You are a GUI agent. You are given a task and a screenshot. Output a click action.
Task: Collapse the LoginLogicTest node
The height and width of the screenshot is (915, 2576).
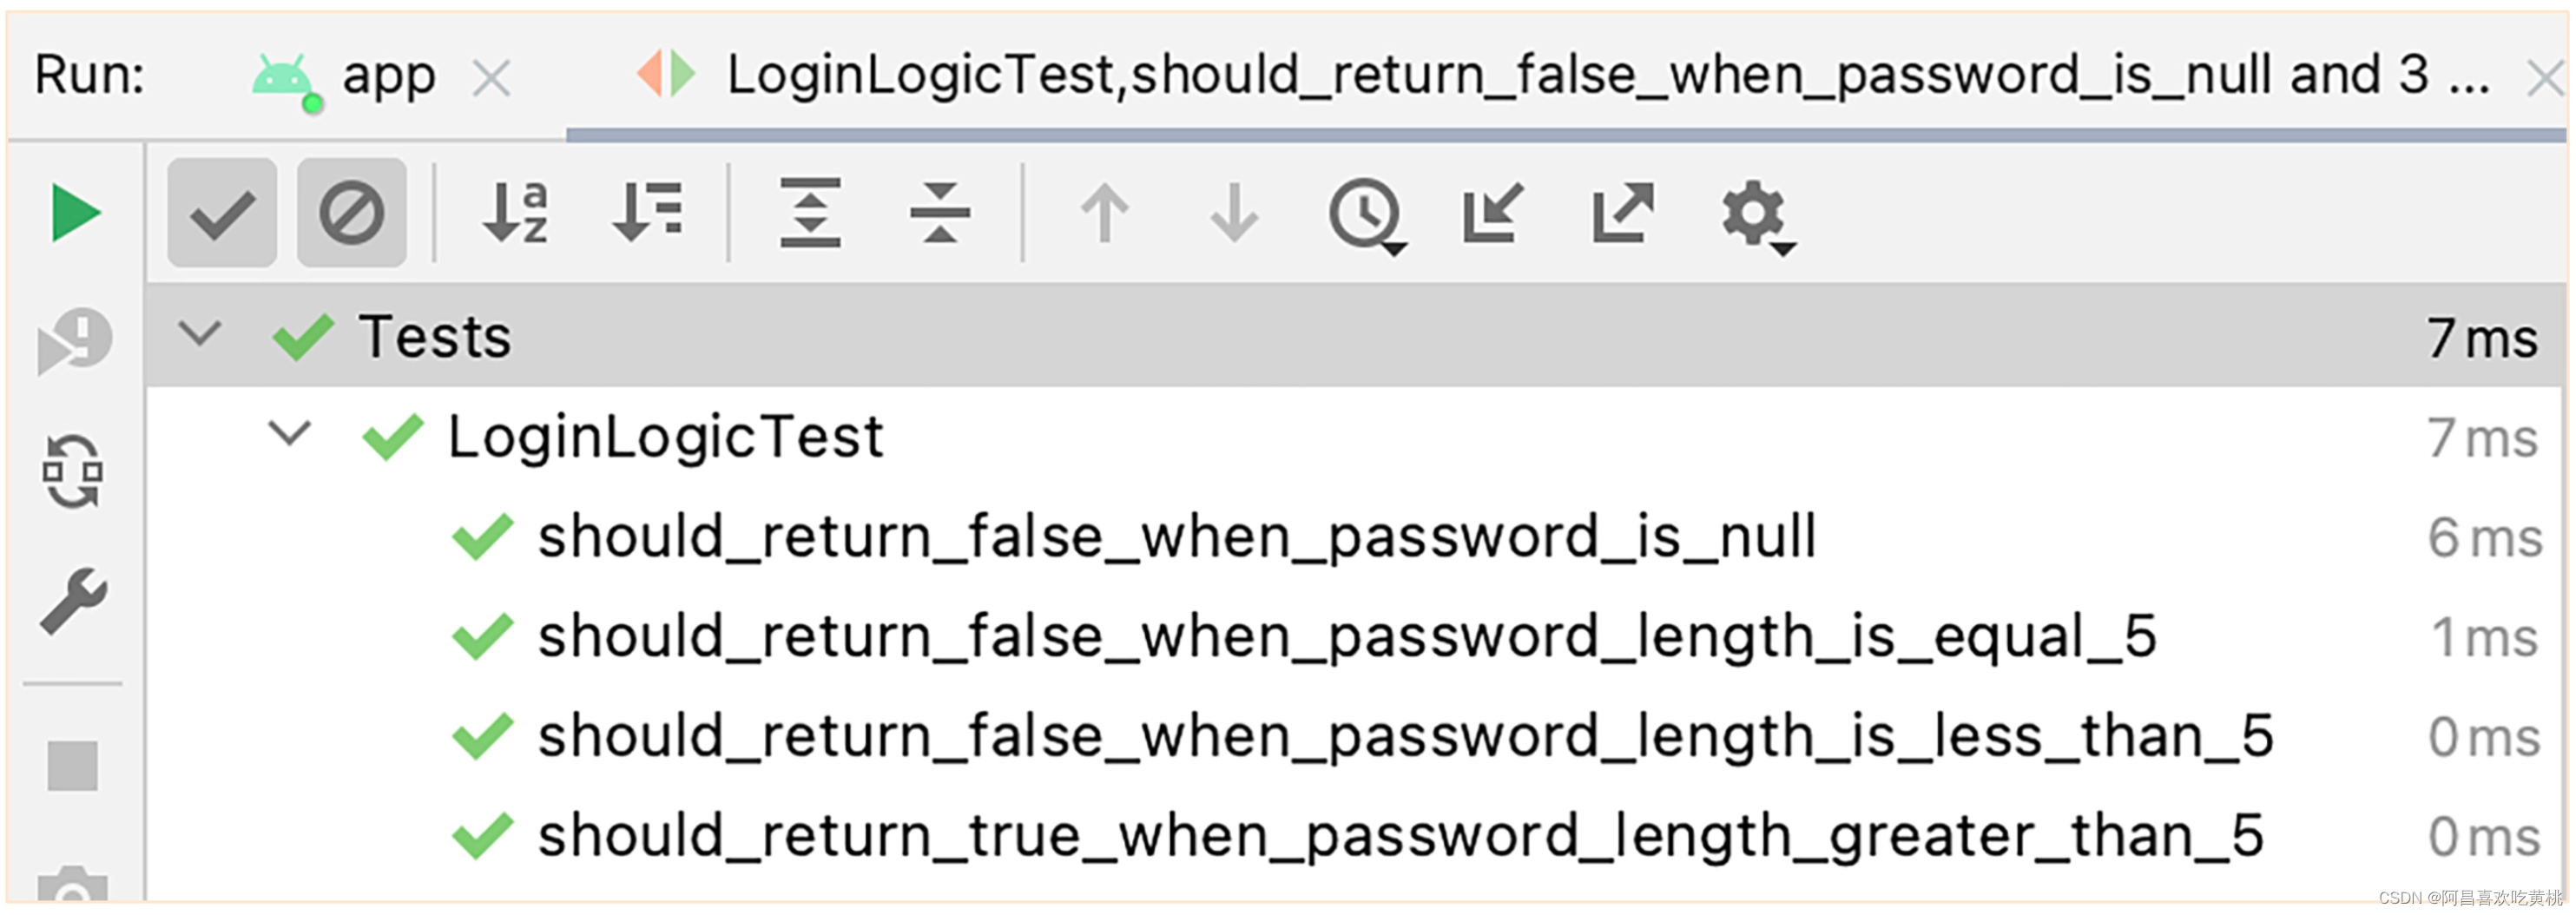point(290,434)
